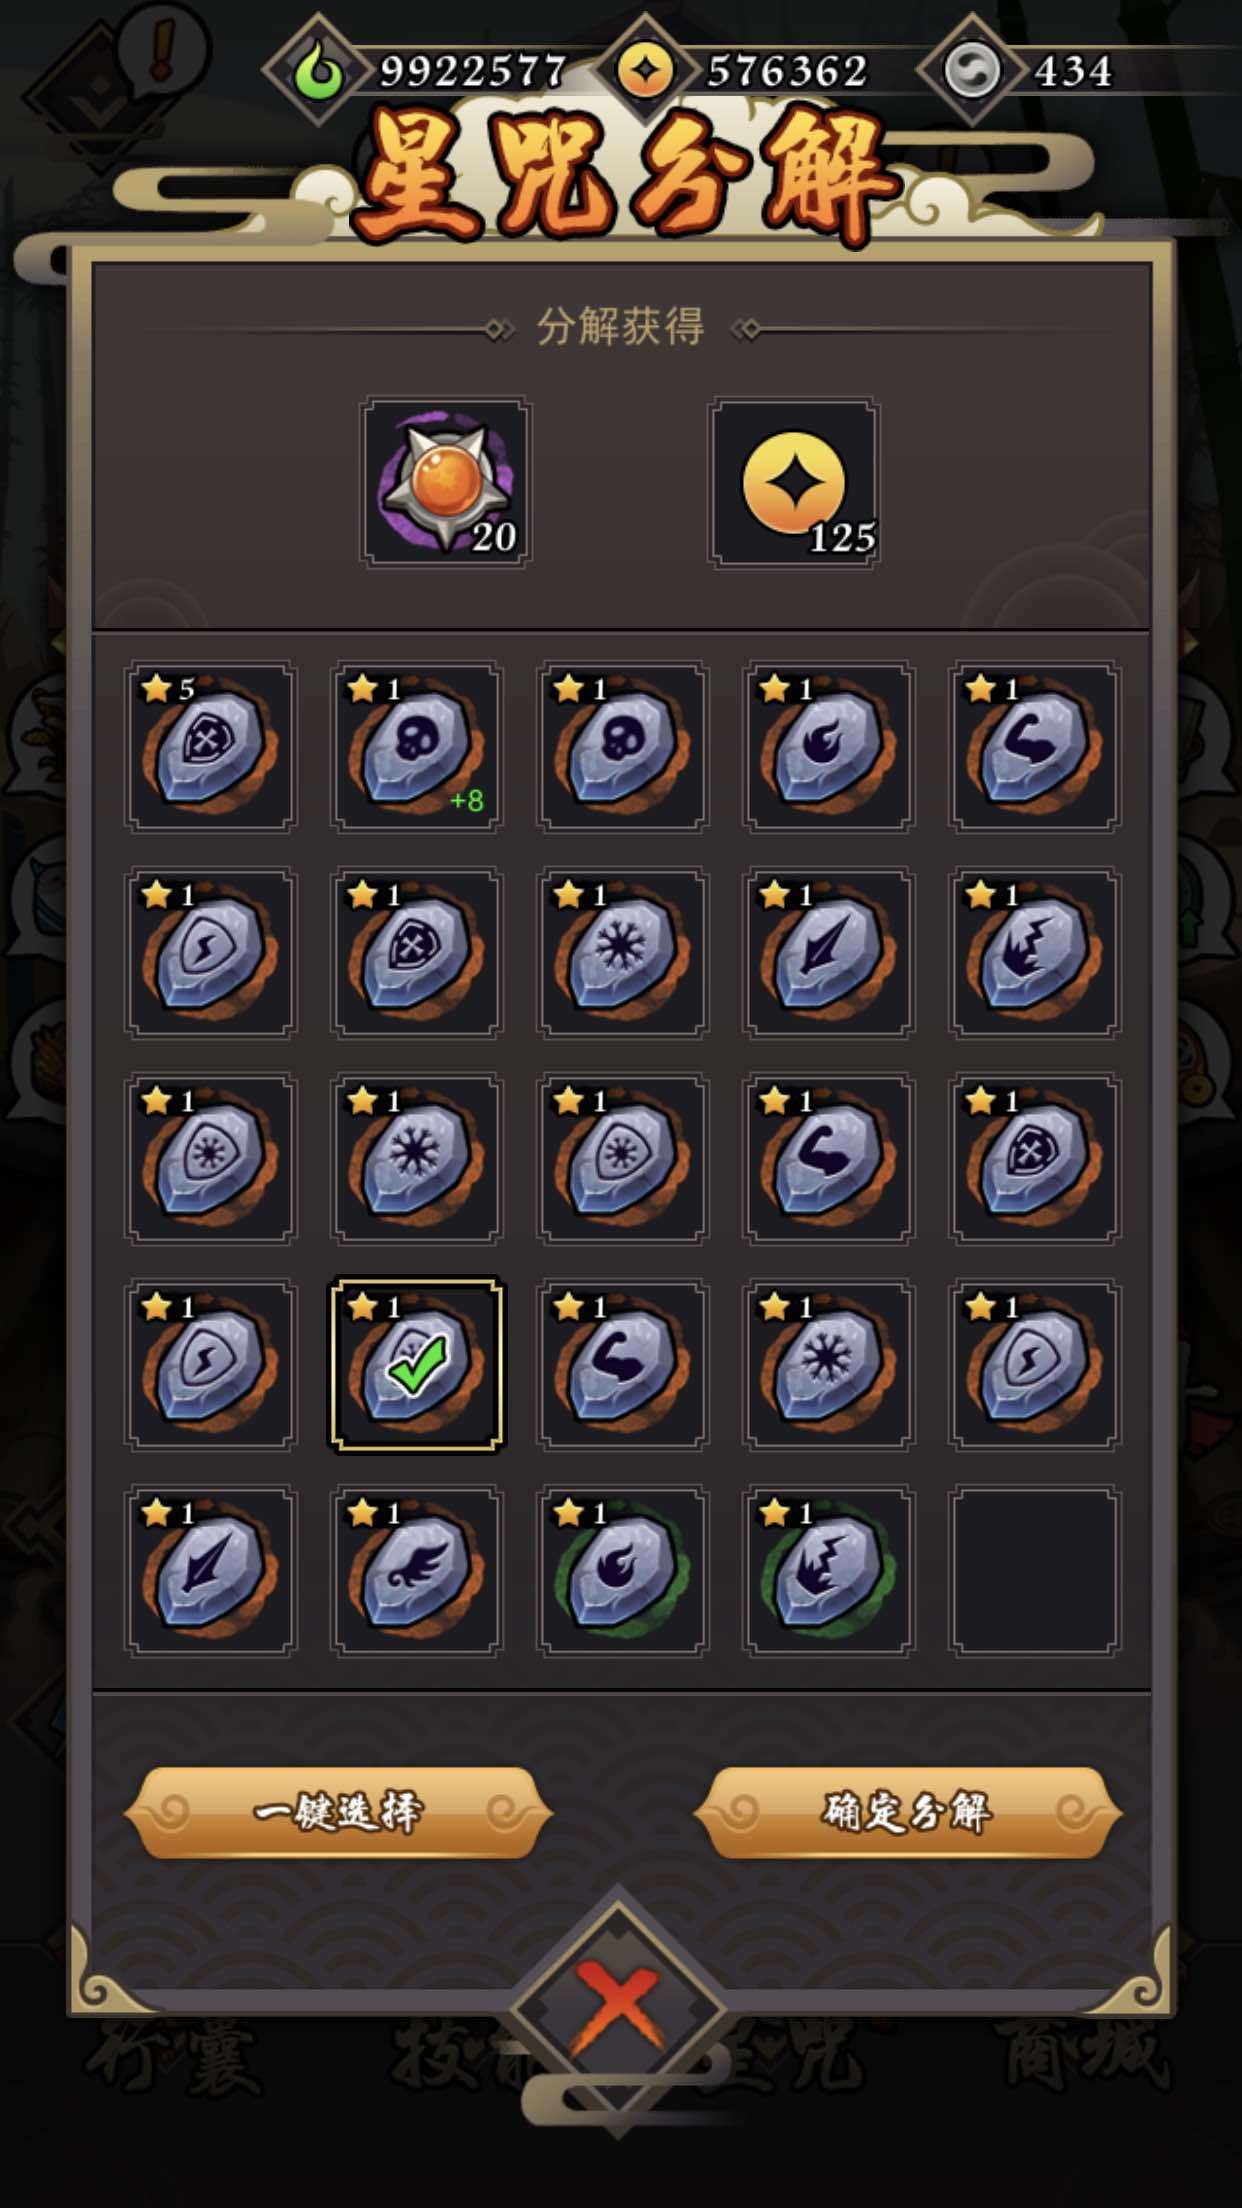Tap the gold coin reward showing 125
The height and width of the screenshot is (2208, 1242).
(x=794, y=483)
